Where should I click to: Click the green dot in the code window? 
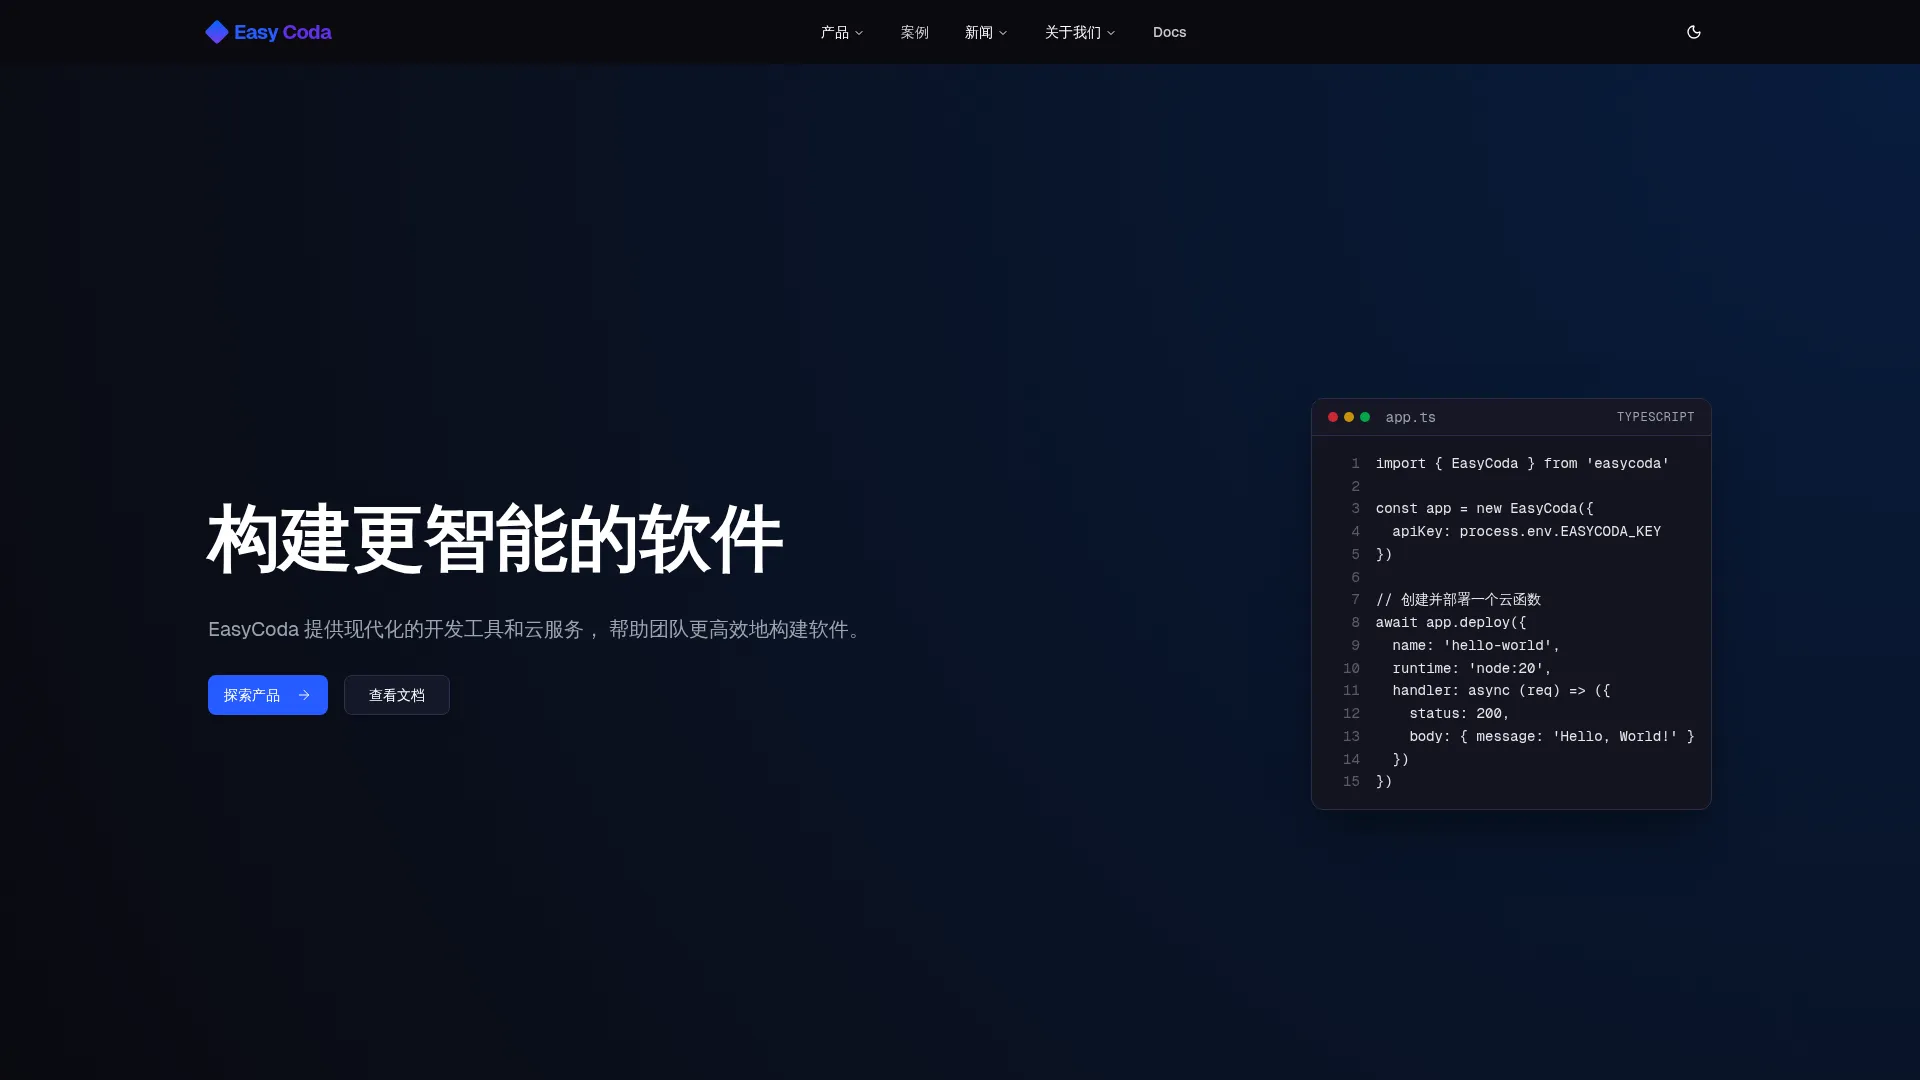1365,417
